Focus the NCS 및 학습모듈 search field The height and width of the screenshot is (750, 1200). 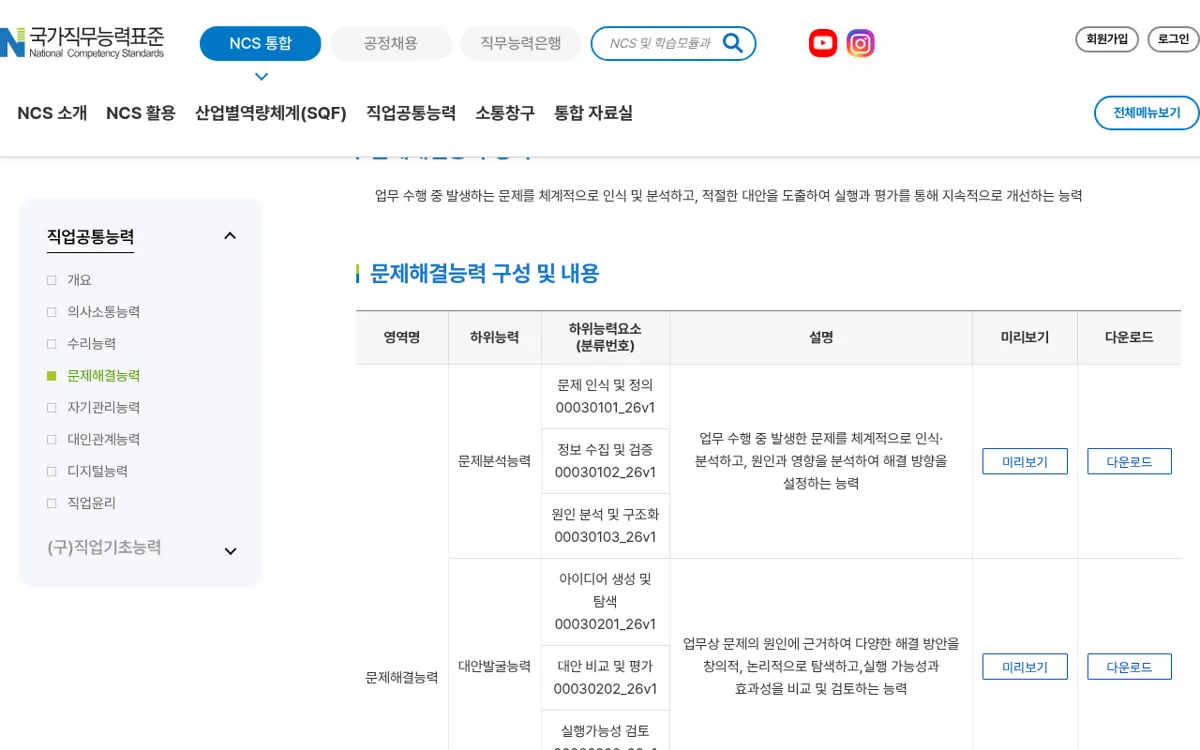click(x=660, y=43)
